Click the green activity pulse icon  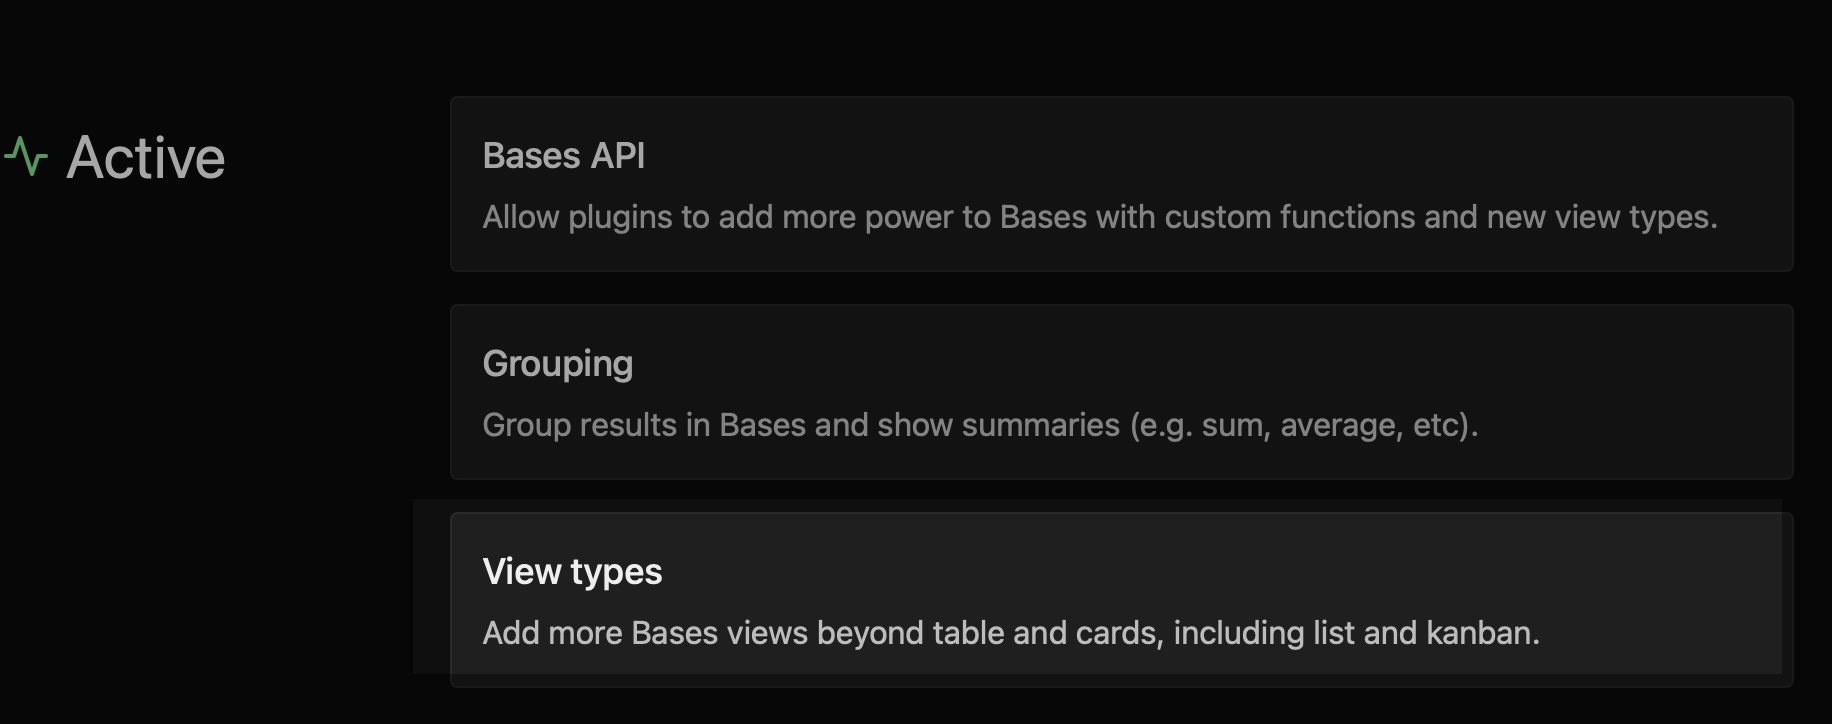[26, 158]
